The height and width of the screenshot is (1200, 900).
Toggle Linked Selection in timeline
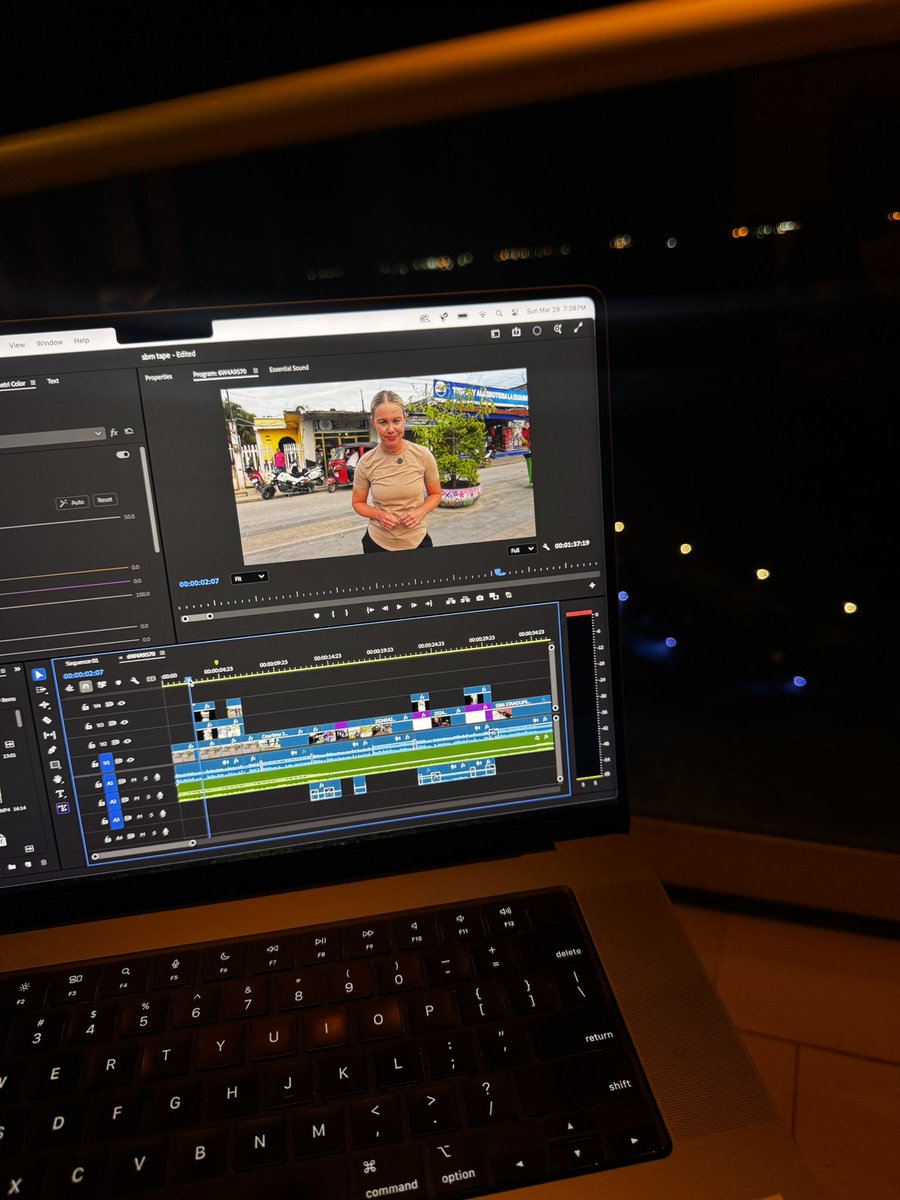pyautogui.click(x=102, y=684)
